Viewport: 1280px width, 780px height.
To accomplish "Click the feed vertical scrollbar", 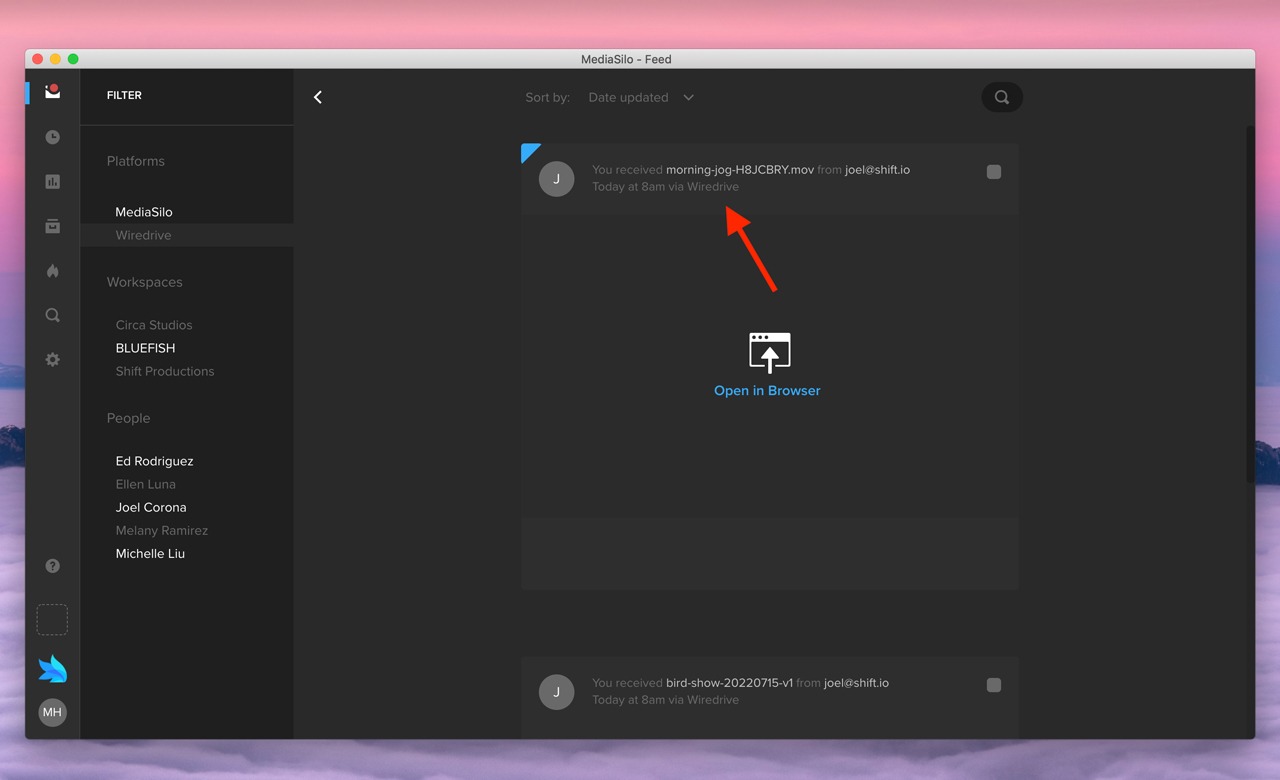I will pos(1250,305).
